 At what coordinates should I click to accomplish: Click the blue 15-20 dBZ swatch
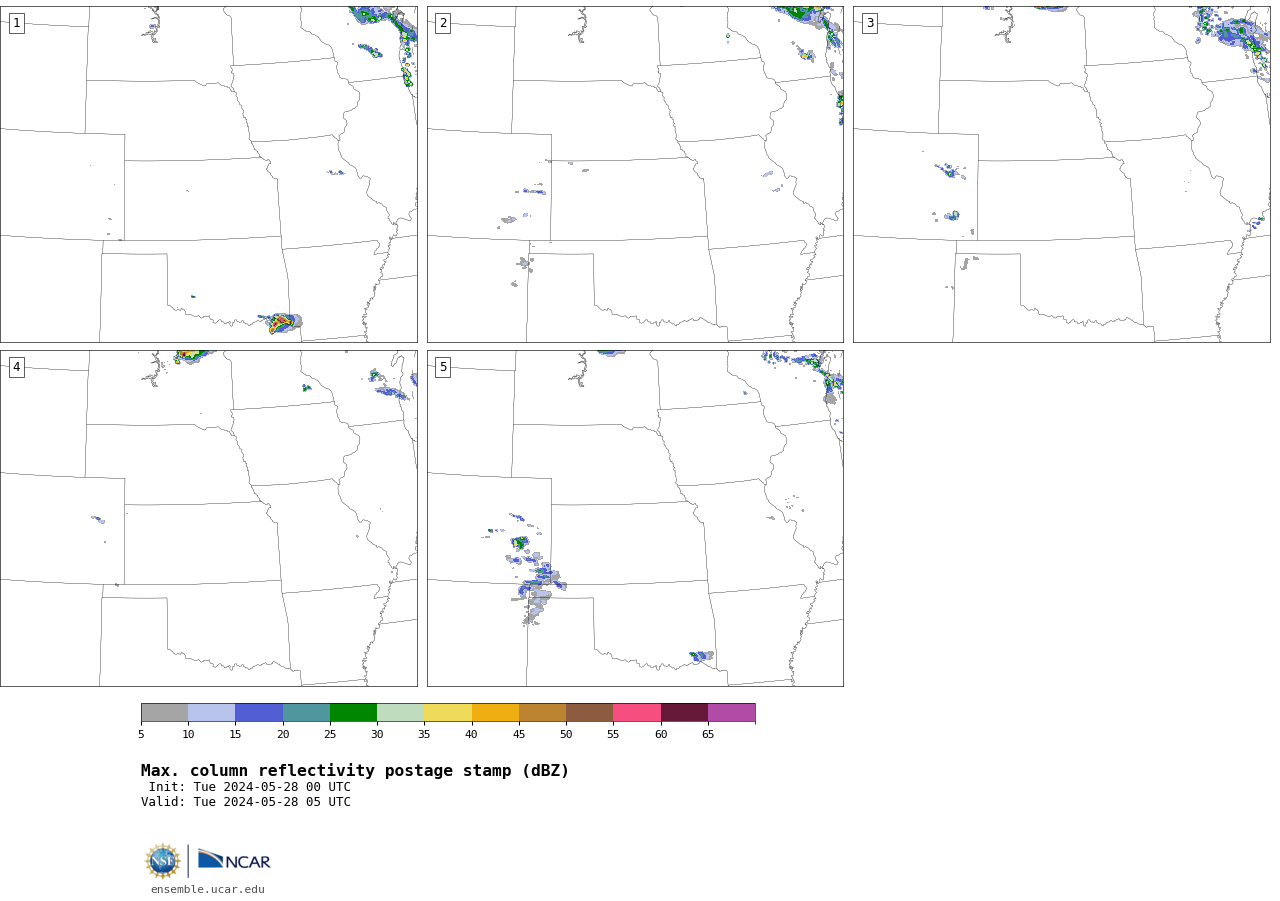point(259,713)
